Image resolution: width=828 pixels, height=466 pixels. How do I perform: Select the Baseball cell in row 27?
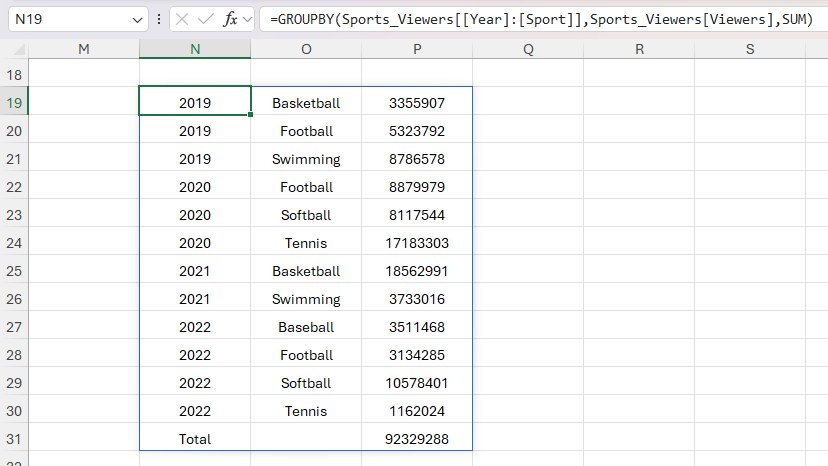pyautogui.click(x=306, y=327)
